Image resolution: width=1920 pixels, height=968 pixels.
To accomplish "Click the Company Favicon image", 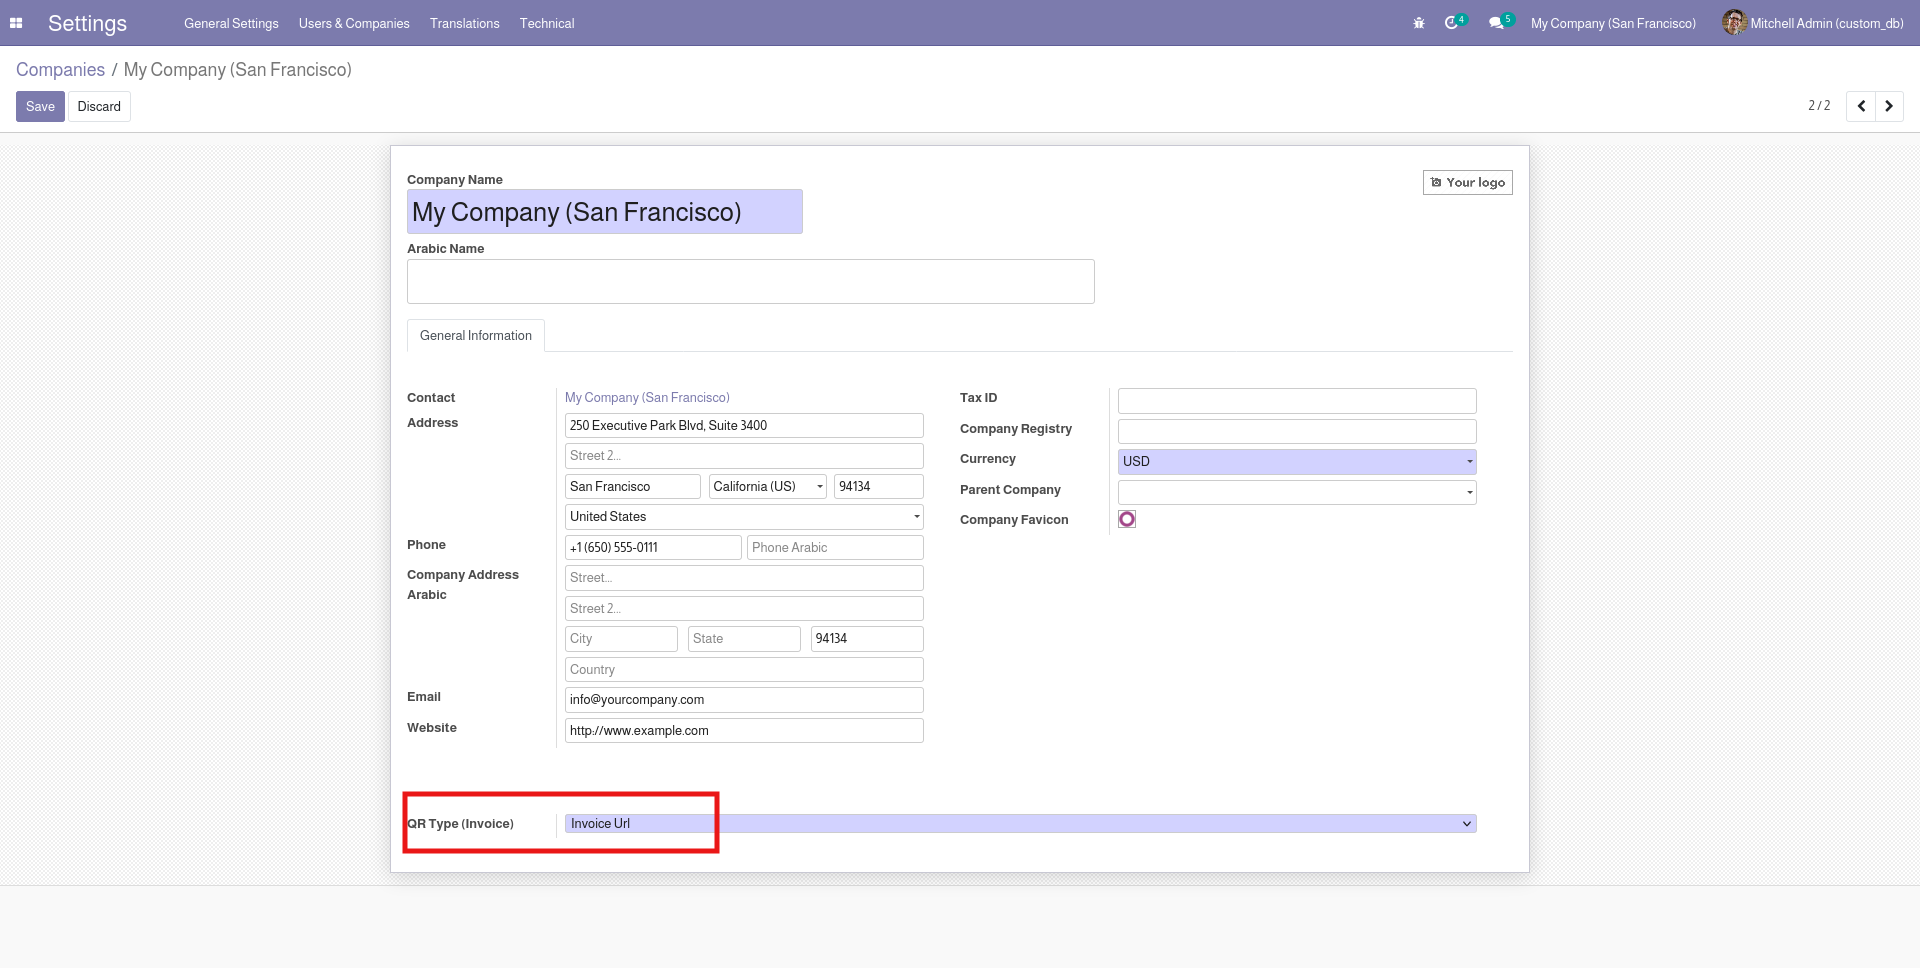I will point(1127,519).
